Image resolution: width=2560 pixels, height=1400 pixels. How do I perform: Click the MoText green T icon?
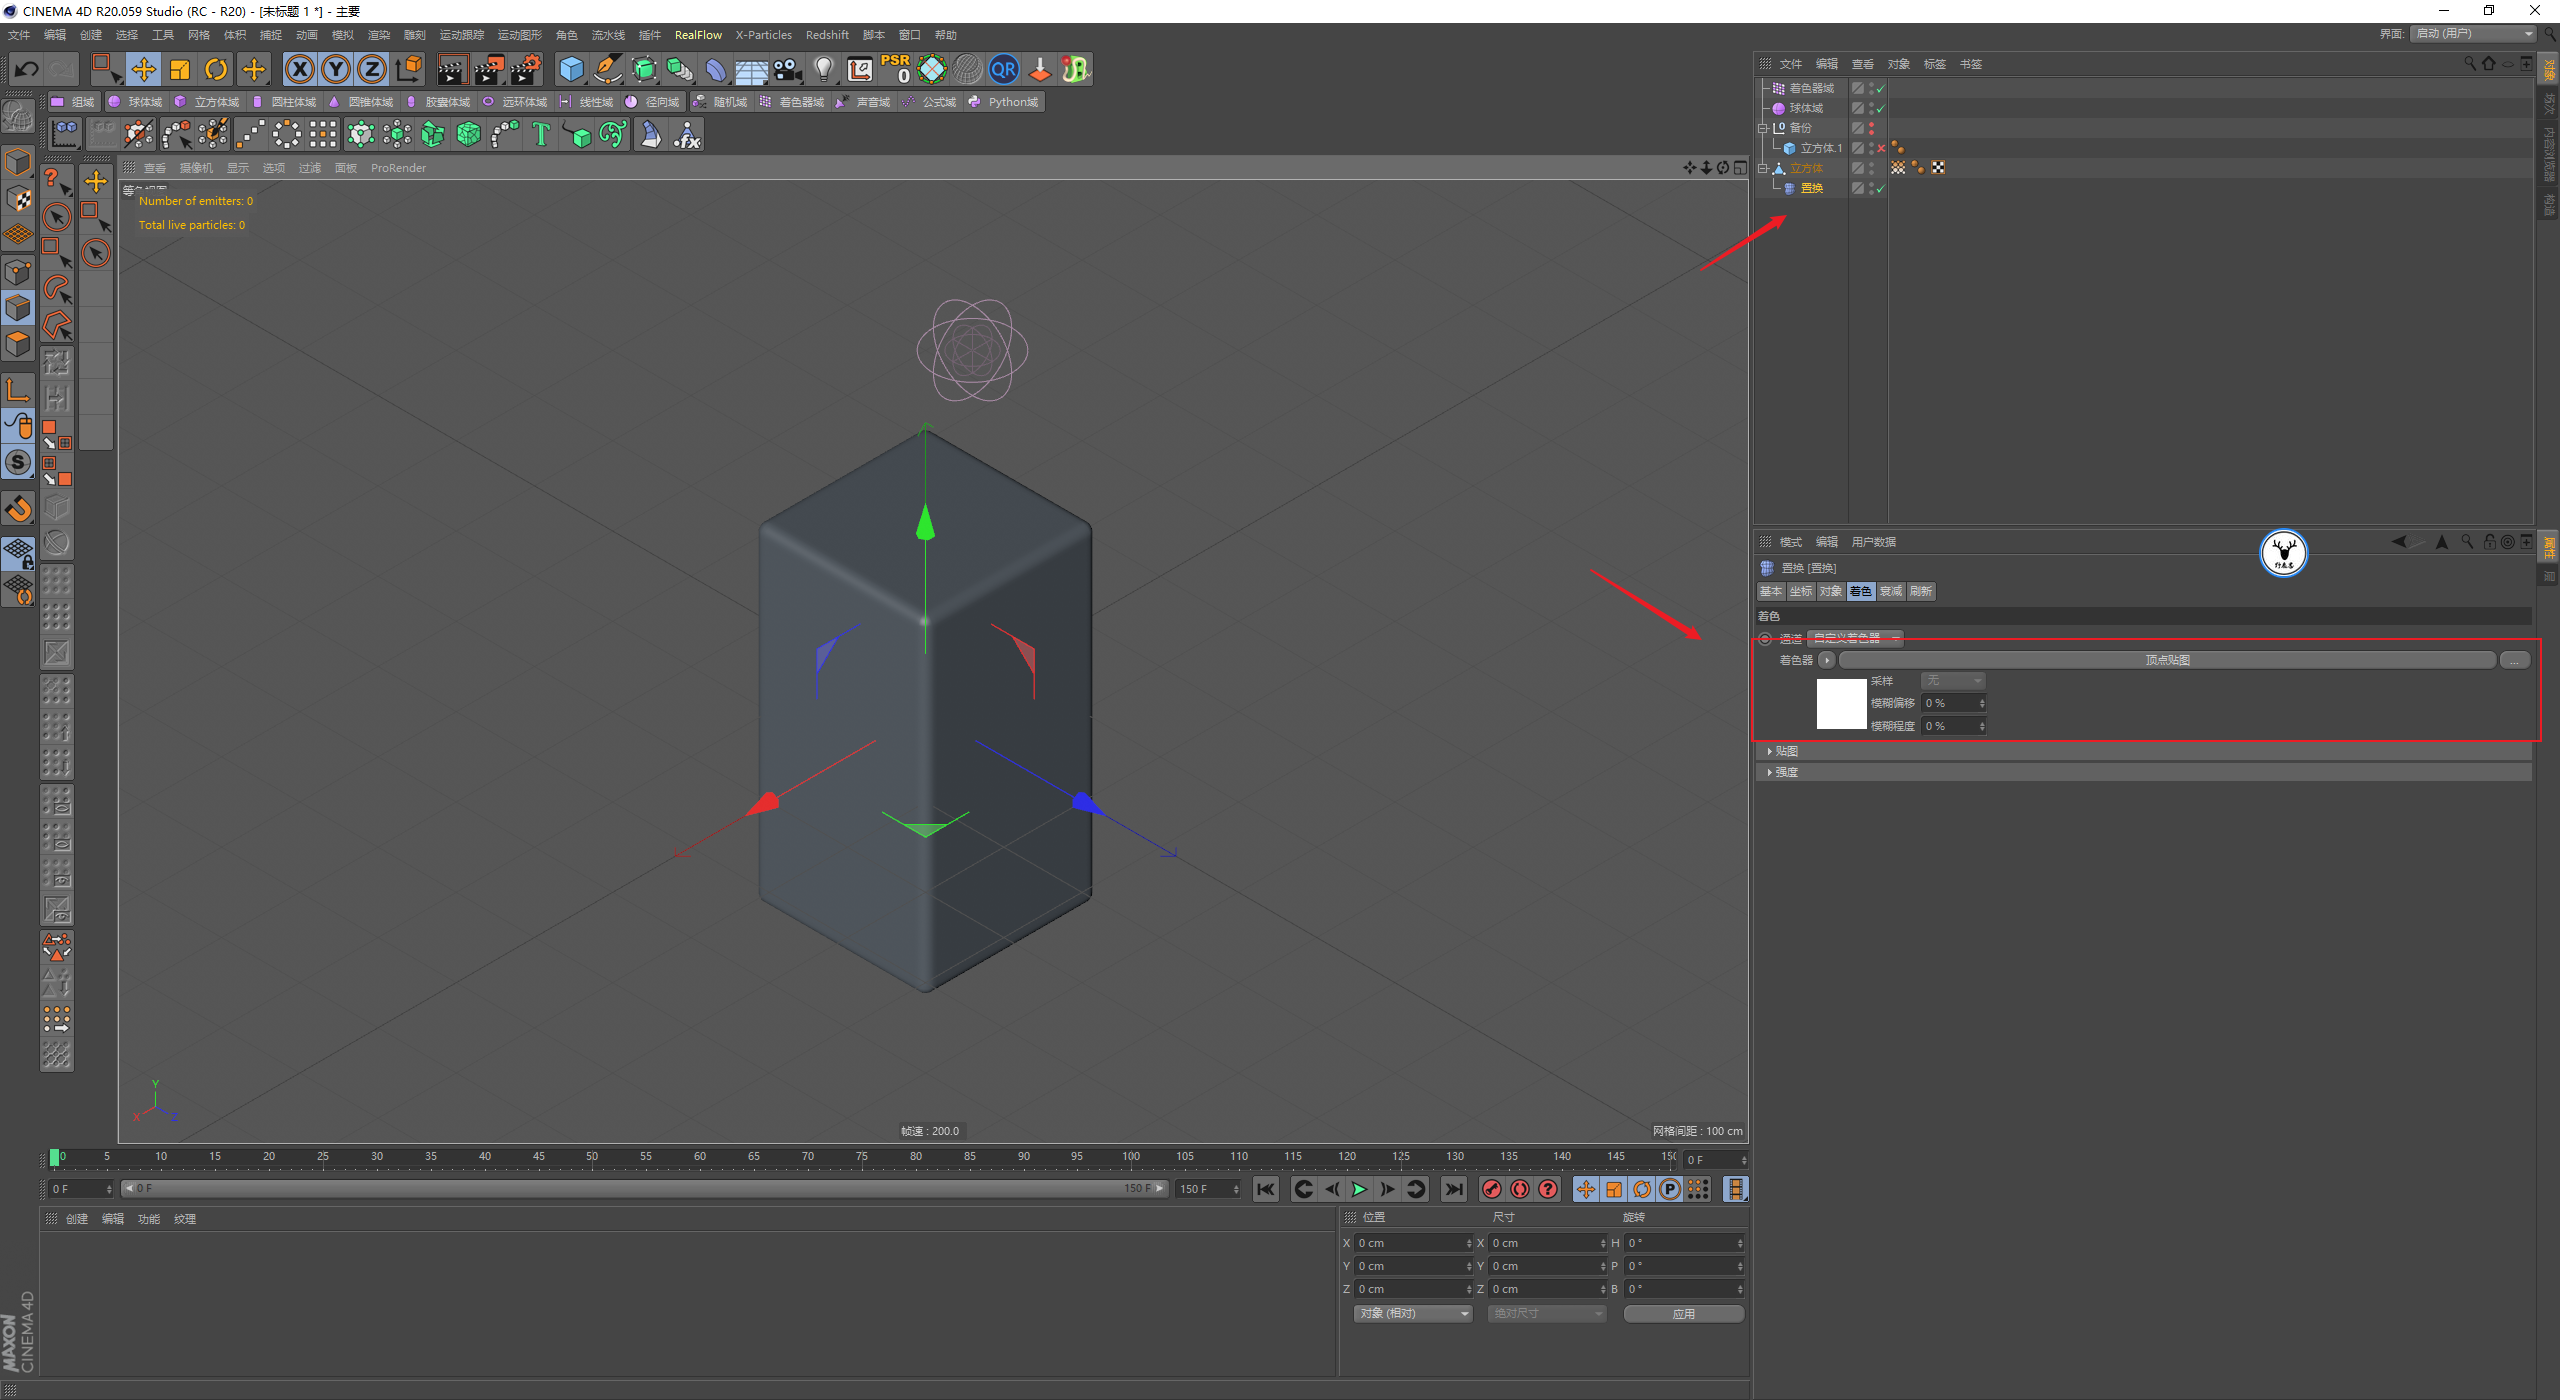[541, 134]
